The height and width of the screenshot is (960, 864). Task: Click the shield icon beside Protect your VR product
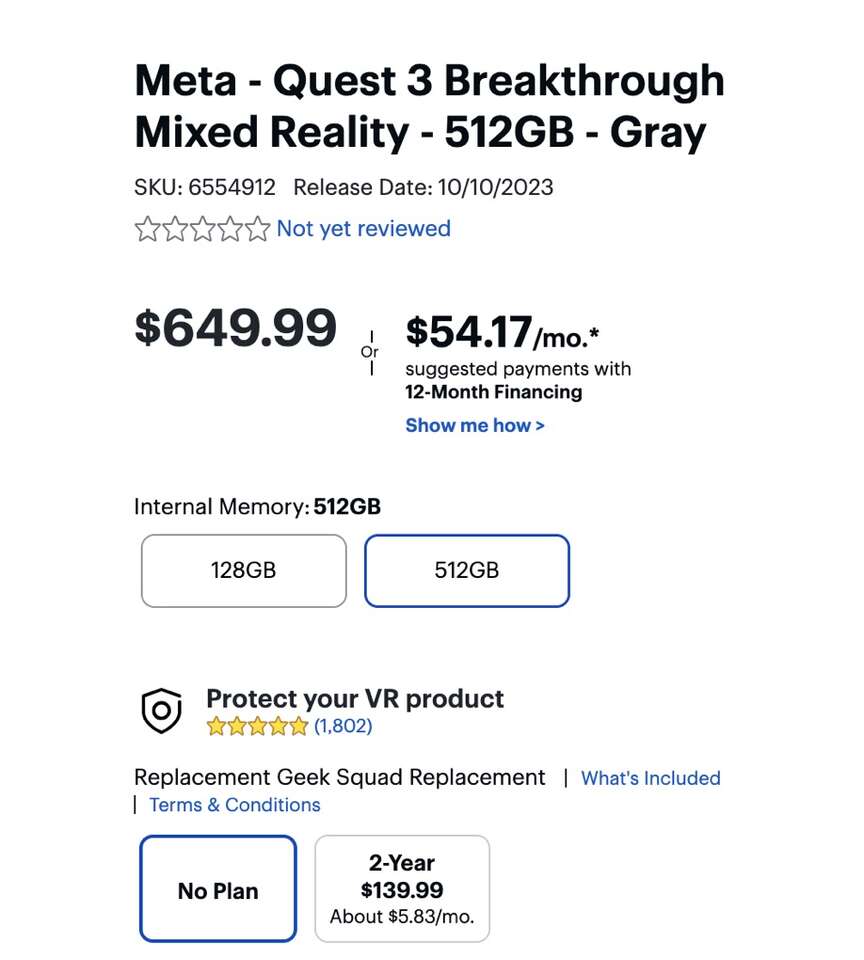tap(161, 711)
